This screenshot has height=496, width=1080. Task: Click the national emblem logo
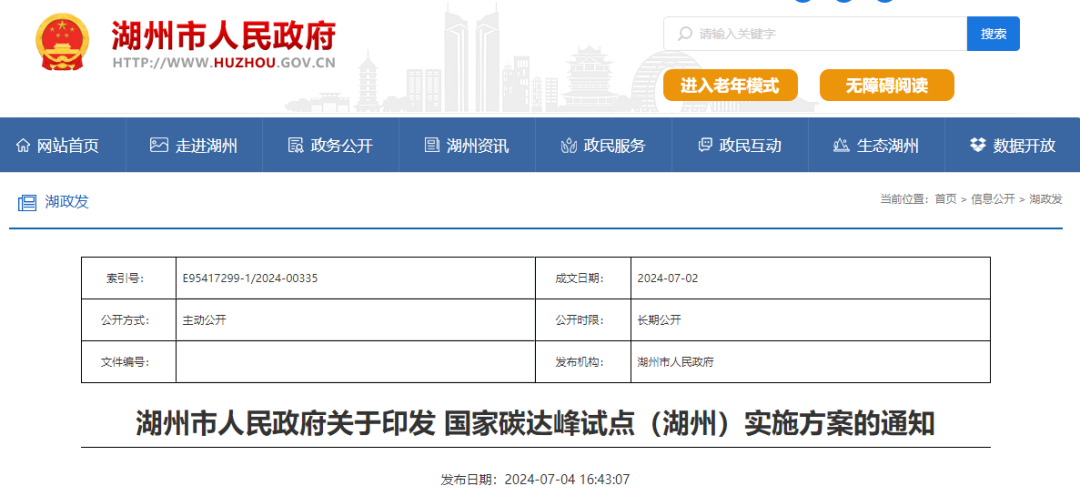[x=62, y=43]
